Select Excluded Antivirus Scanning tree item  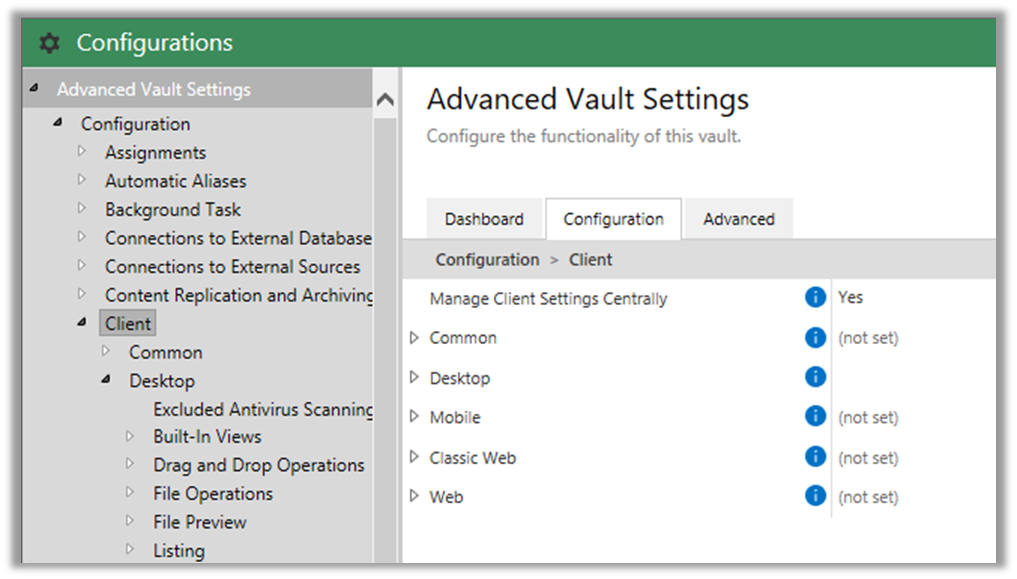(x=263, y=409)
